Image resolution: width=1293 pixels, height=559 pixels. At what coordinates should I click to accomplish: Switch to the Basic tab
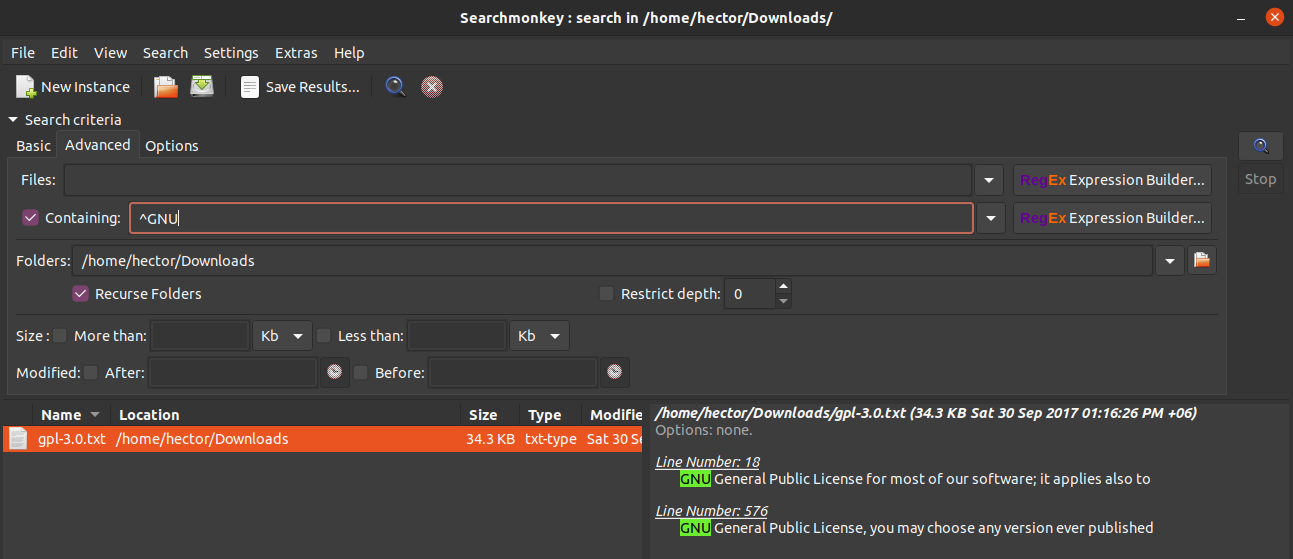[33, 146]
